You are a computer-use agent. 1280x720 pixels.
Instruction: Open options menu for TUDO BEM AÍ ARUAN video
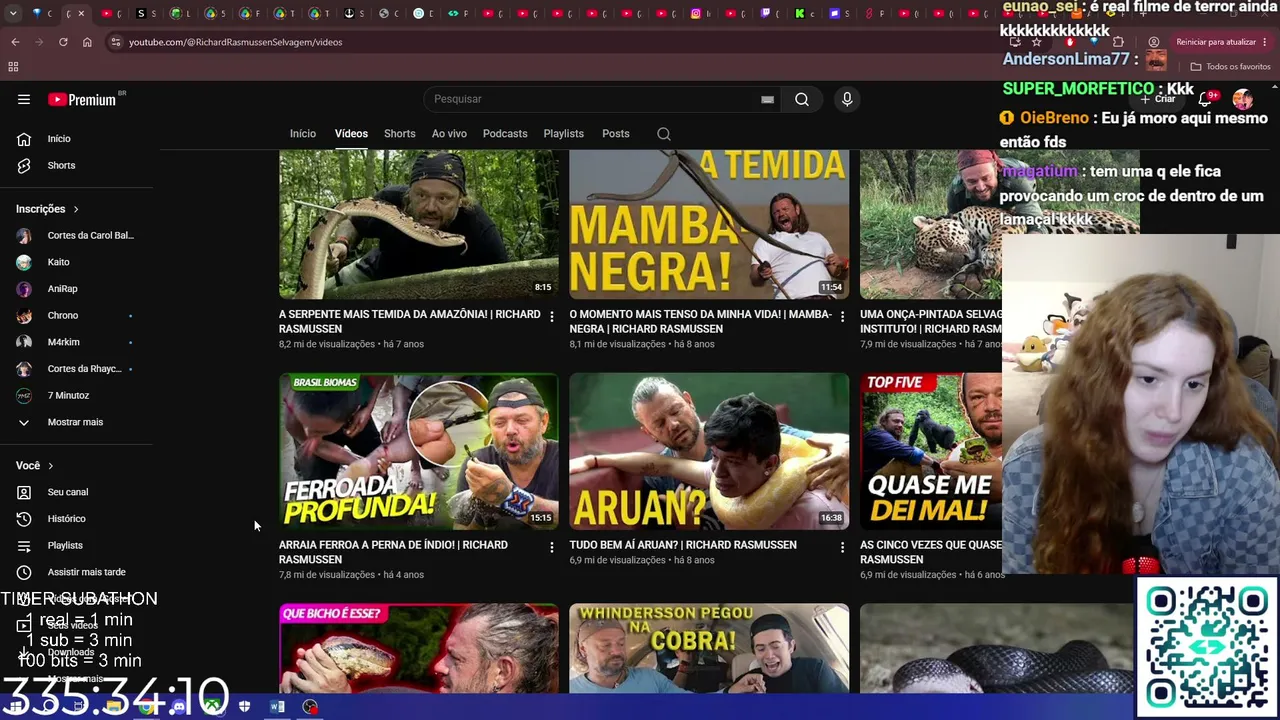(842, 548)
